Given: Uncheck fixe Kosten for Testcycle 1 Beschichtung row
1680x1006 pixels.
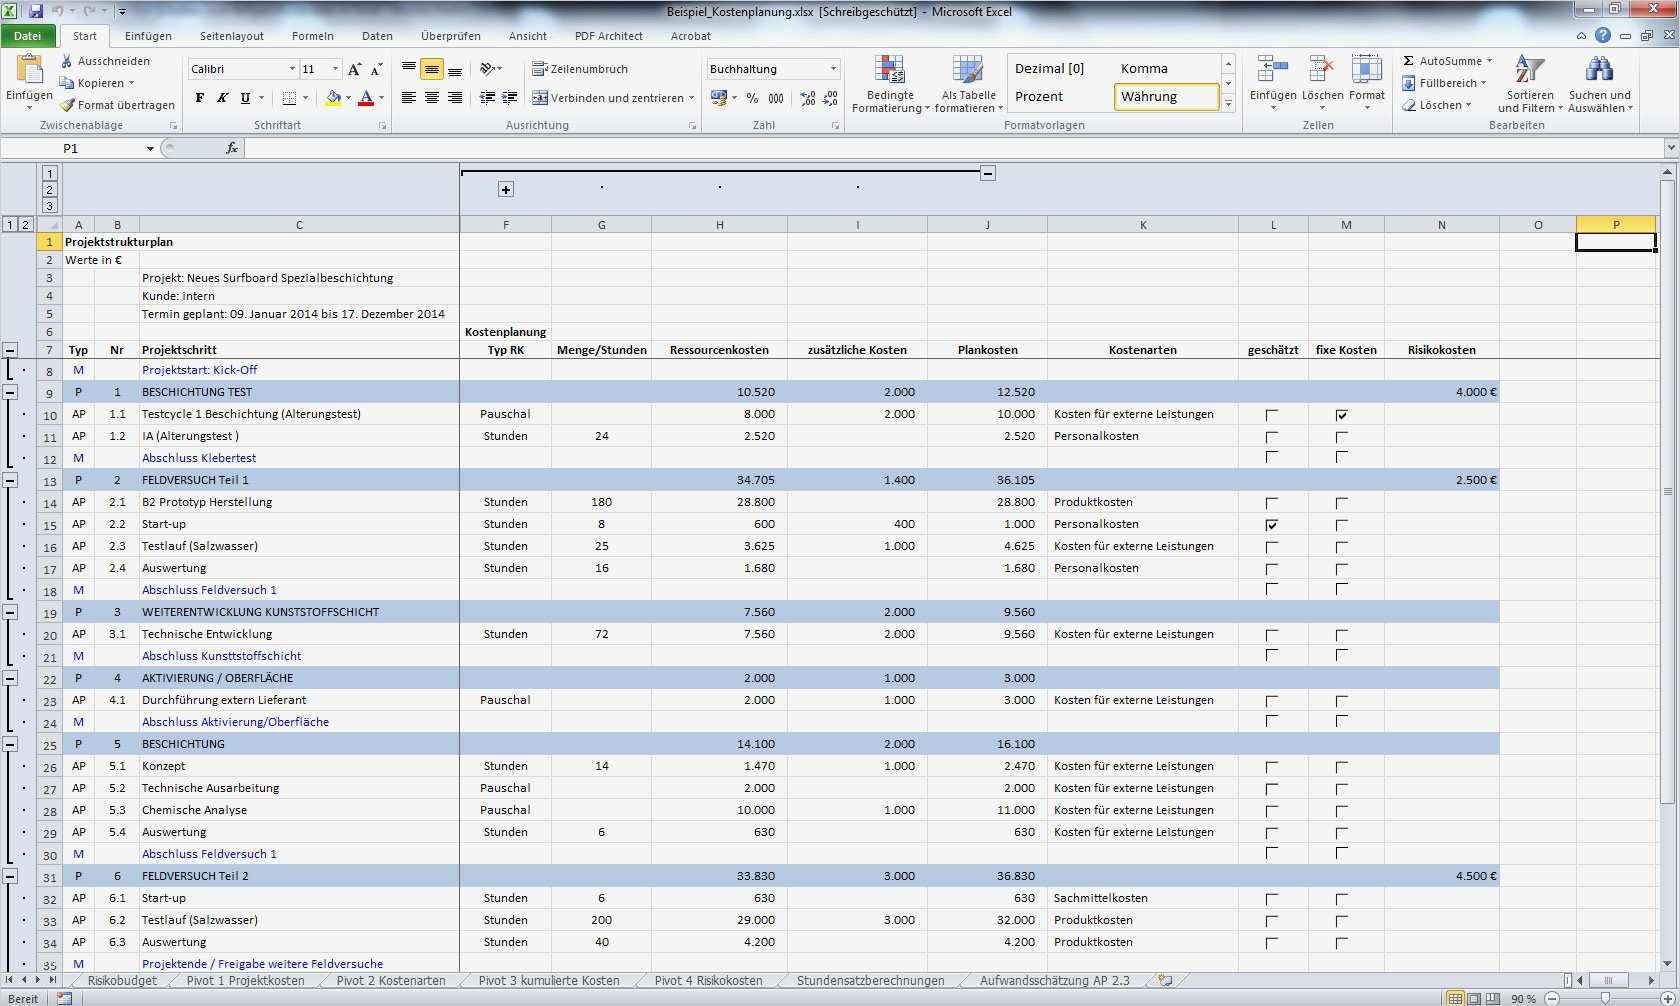Looking at the screenshot, I should 1342,413.
